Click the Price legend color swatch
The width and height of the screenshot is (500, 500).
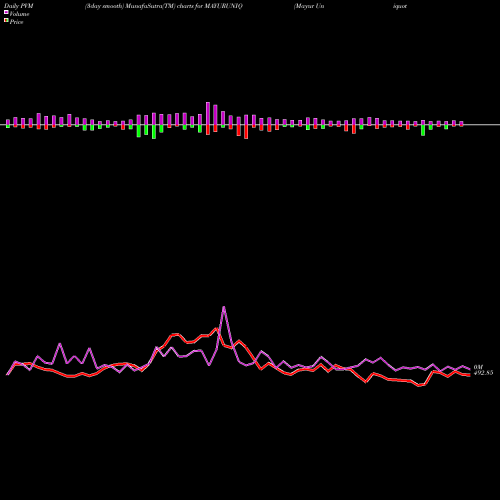(6, 21)
